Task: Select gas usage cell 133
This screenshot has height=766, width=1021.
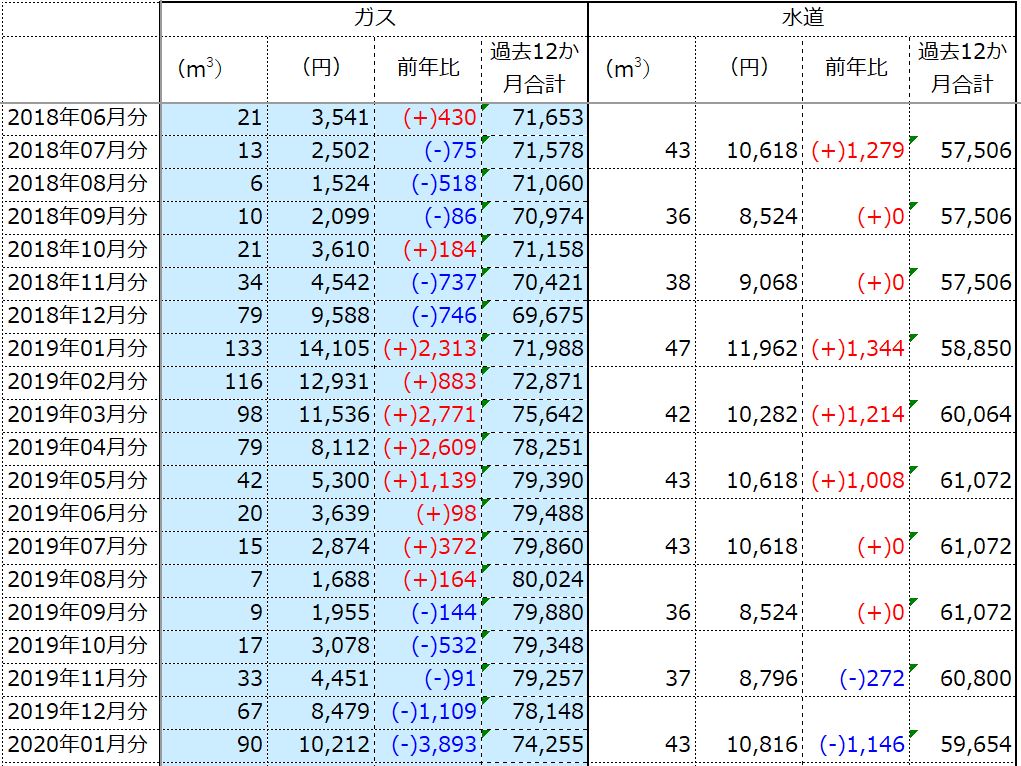Action: coord(214,350)
